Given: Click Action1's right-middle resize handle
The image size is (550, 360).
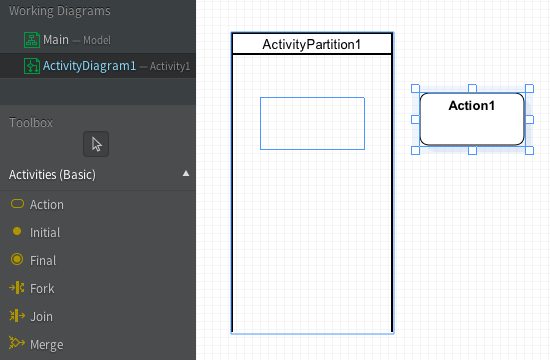Looking at the screenshot, I should (529, 120).
